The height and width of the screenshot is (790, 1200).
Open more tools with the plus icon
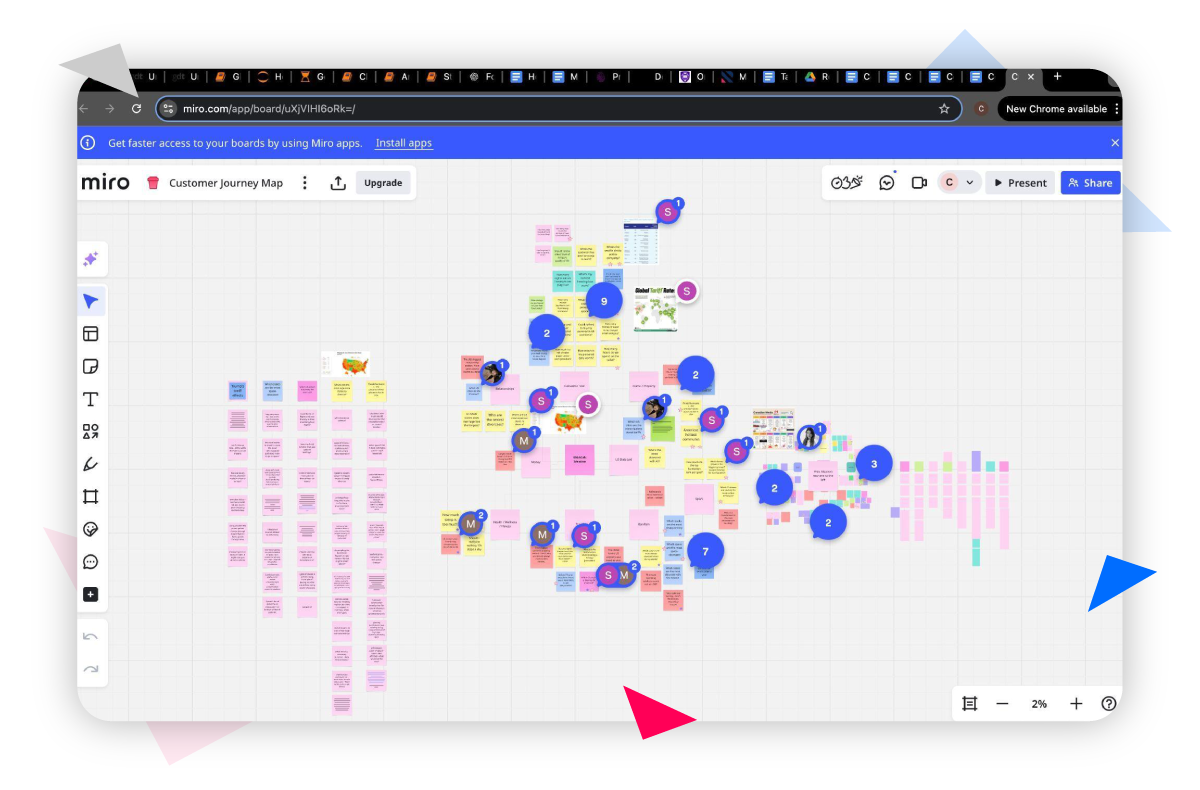(x=91, y=594)
